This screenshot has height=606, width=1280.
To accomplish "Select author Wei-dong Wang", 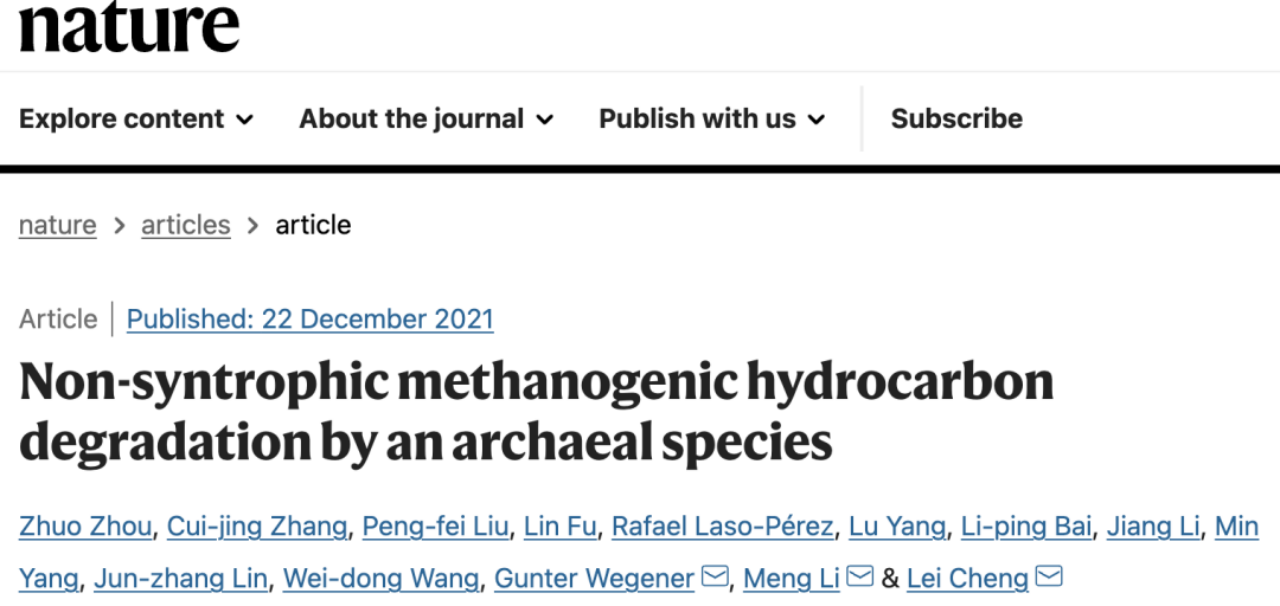I will pyautogui.click(x=381, y=578).
